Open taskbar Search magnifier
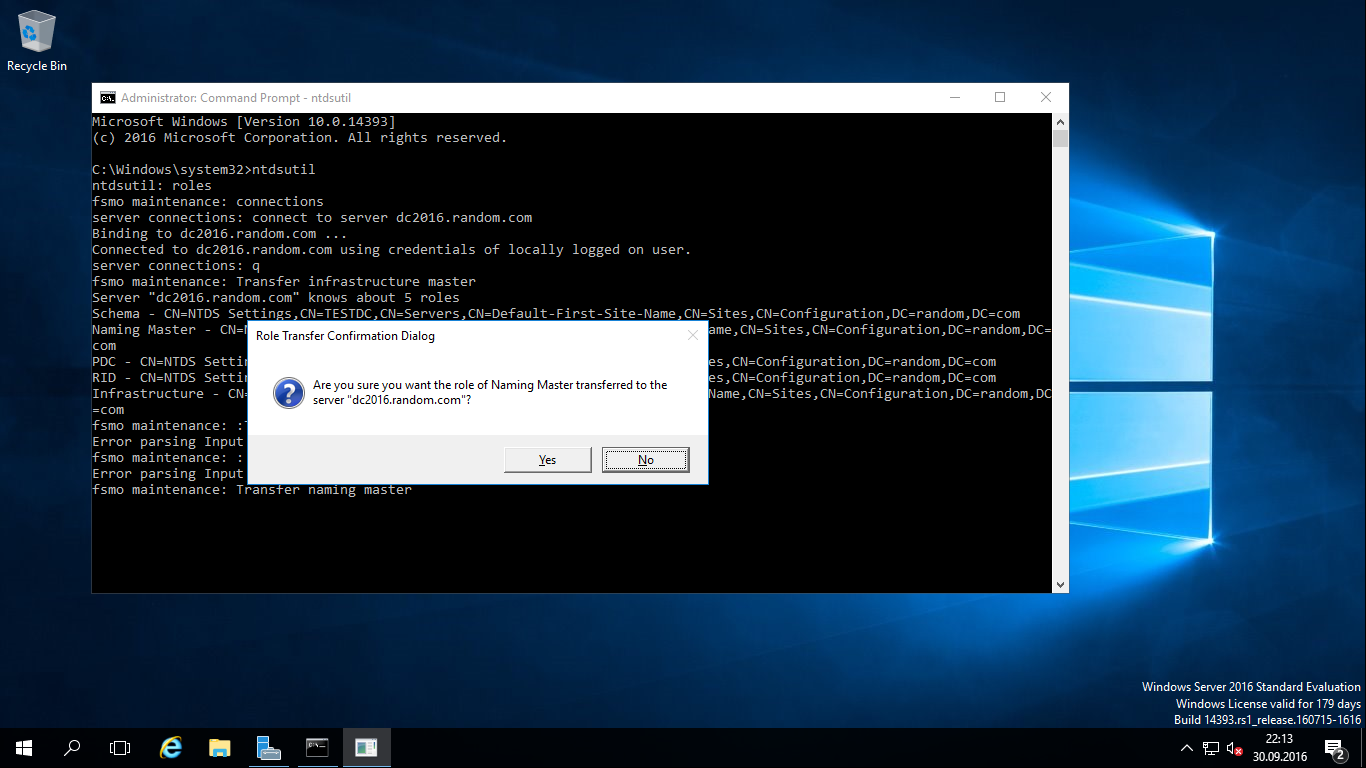The width and height of the screenshot is (1366, 768). coord(72,747)
